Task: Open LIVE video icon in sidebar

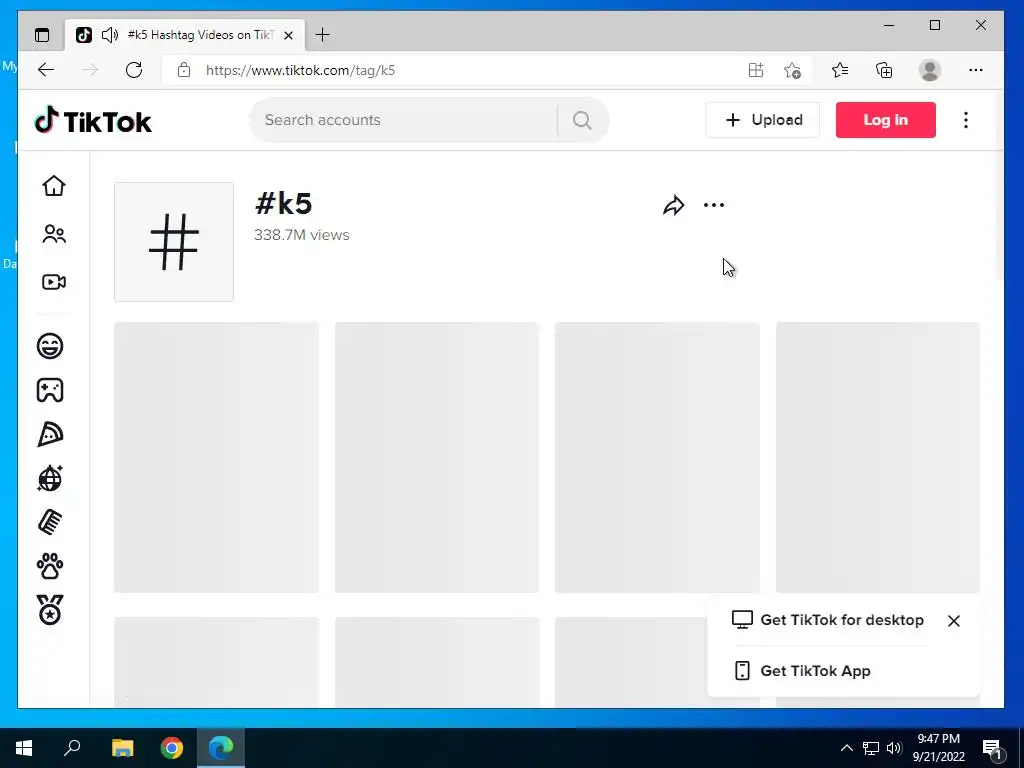Action: click(x=54, y=282)
